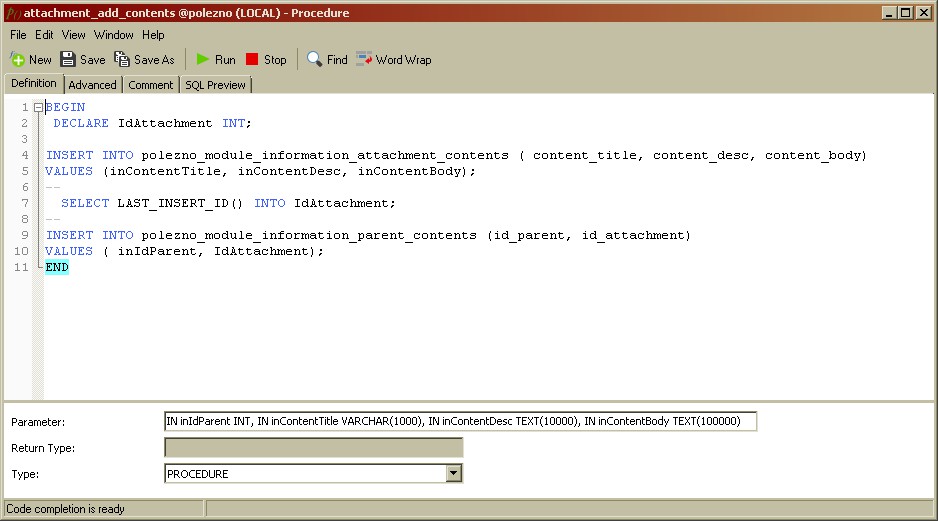Open the View menu

(74, 35)
